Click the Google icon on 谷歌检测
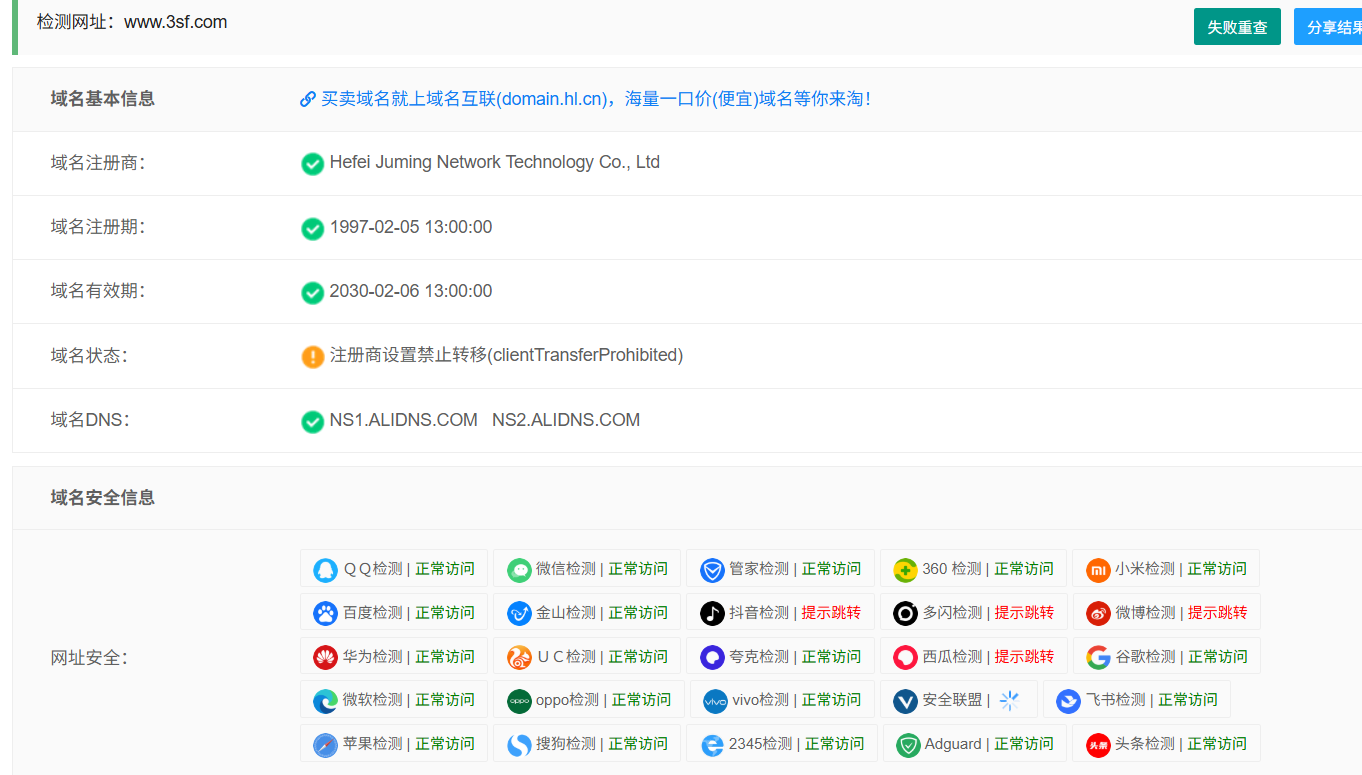The width and height of the screenshot is (1362, 775). point(1099,656)
